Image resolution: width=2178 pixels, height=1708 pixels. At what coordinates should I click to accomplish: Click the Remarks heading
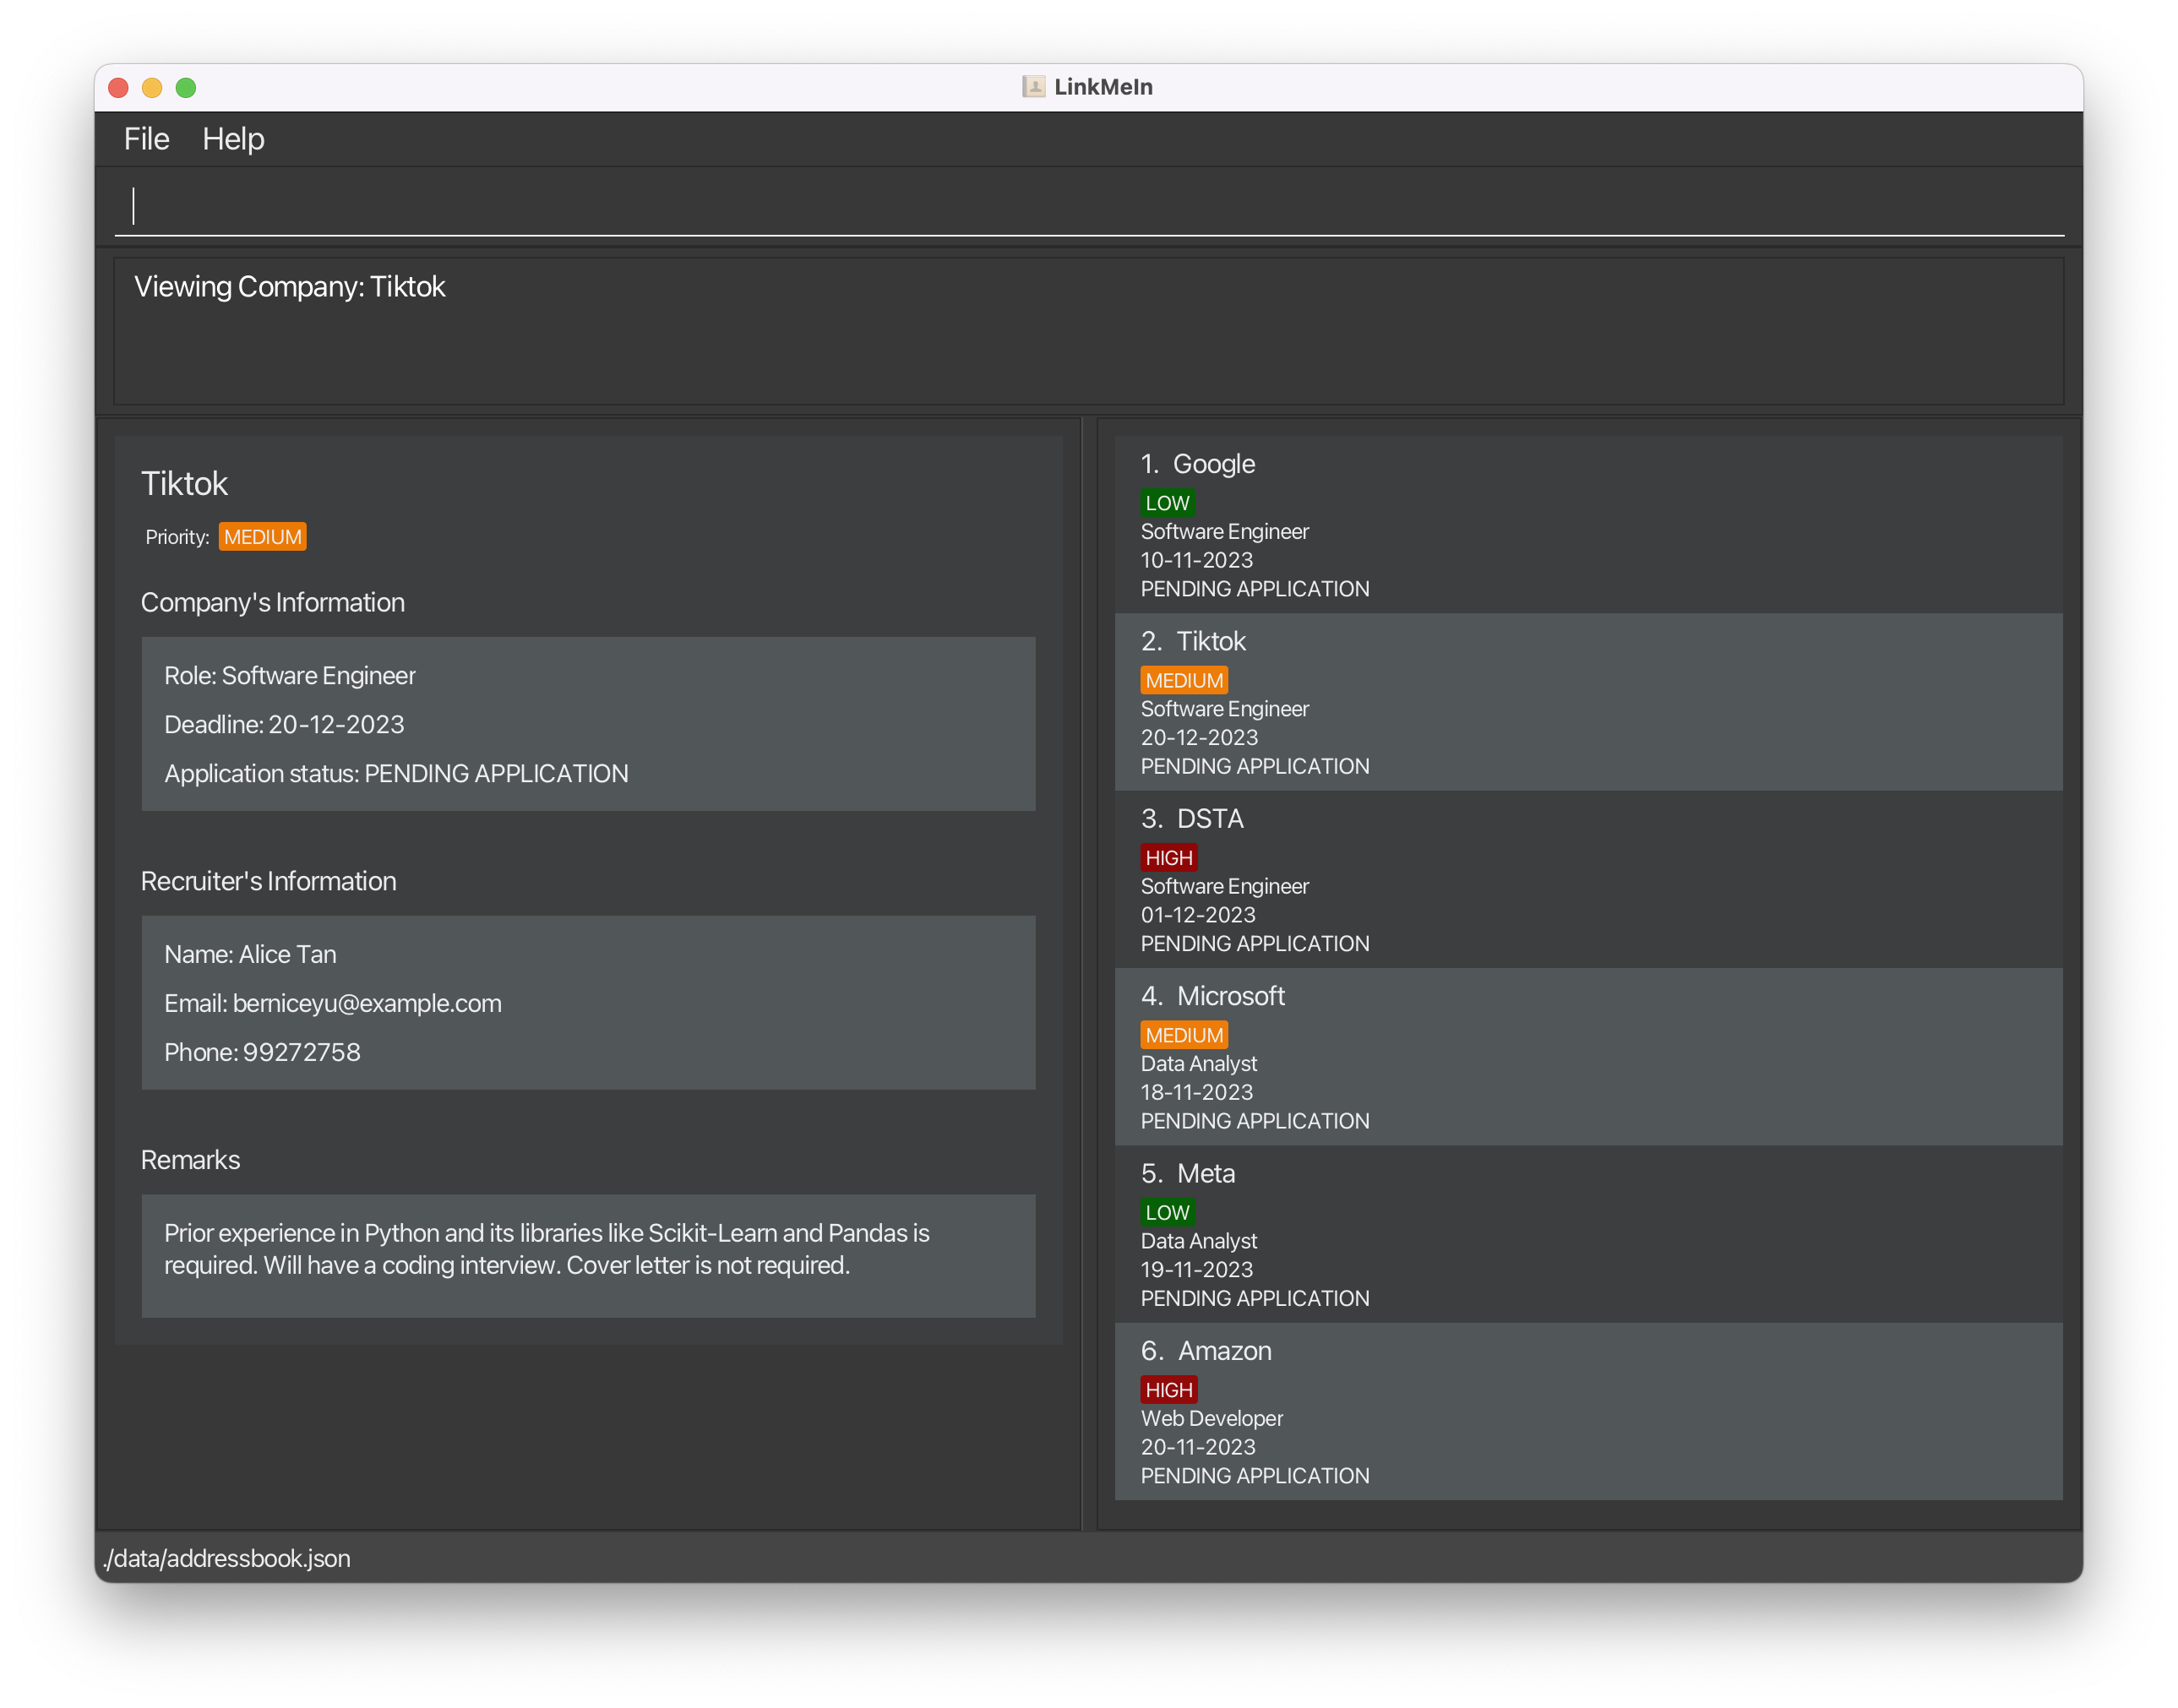click(190, 1161)
